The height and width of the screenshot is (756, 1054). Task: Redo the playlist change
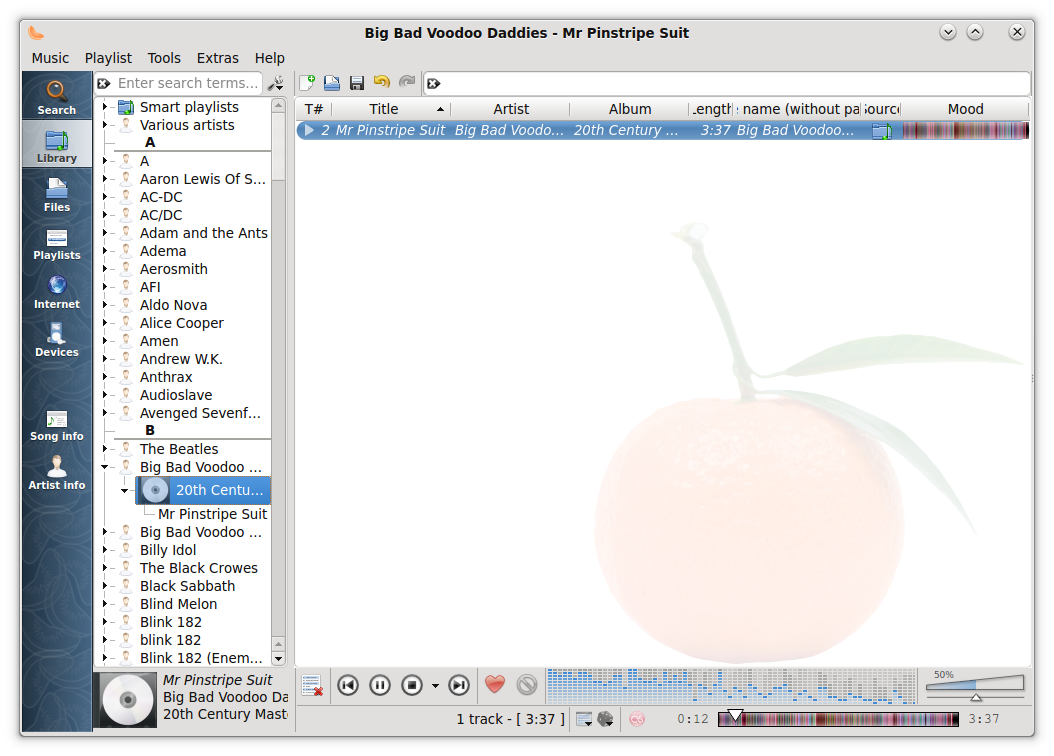click(407, 83)
